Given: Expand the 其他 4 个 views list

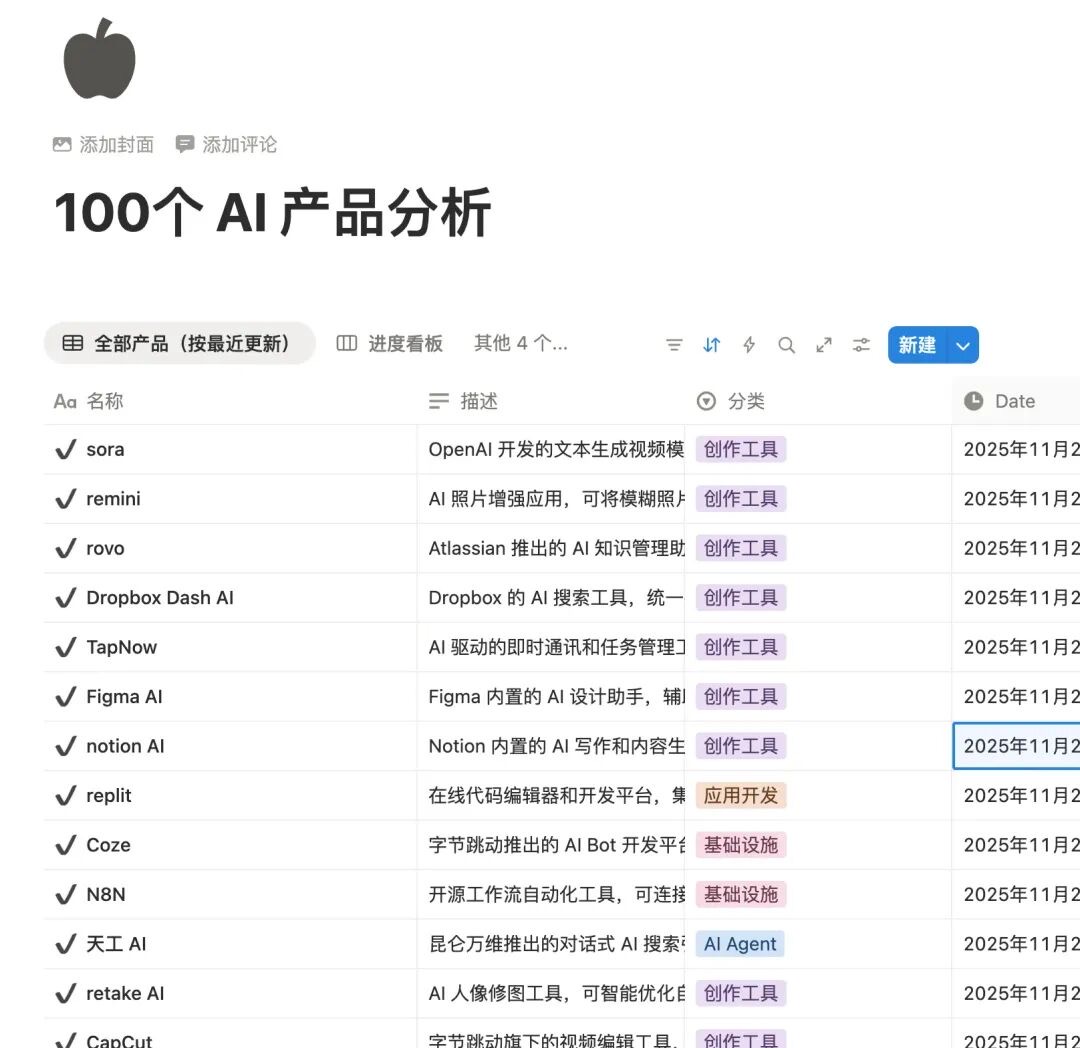Looking at the screenshot, I should (520, 344).
